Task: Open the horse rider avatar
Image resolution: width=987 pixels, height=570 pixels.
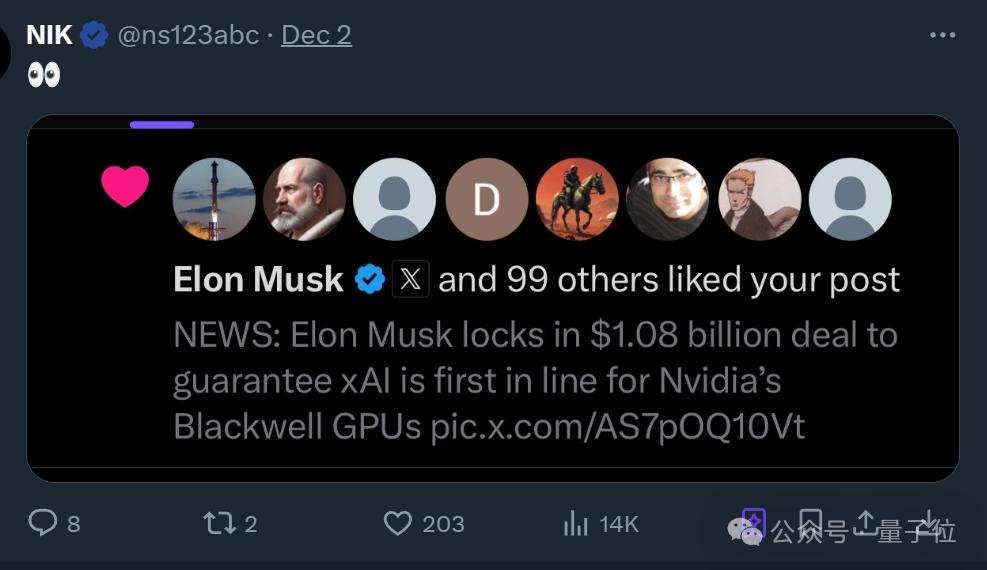Action: tap(577, 199)
